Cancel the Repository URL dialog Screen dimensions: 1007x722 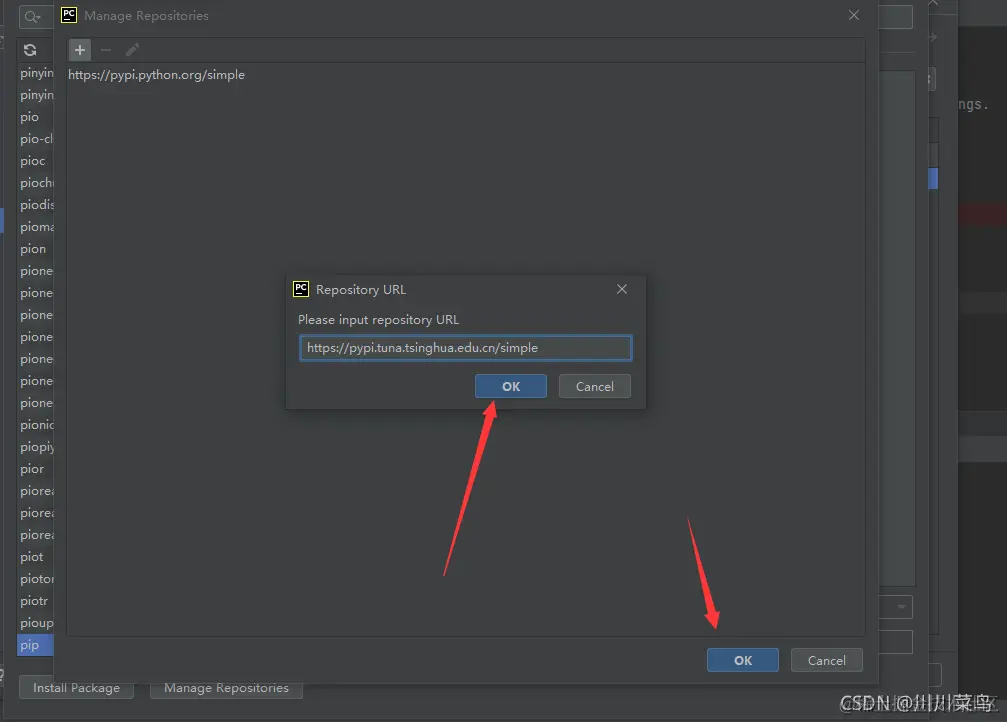595,386
